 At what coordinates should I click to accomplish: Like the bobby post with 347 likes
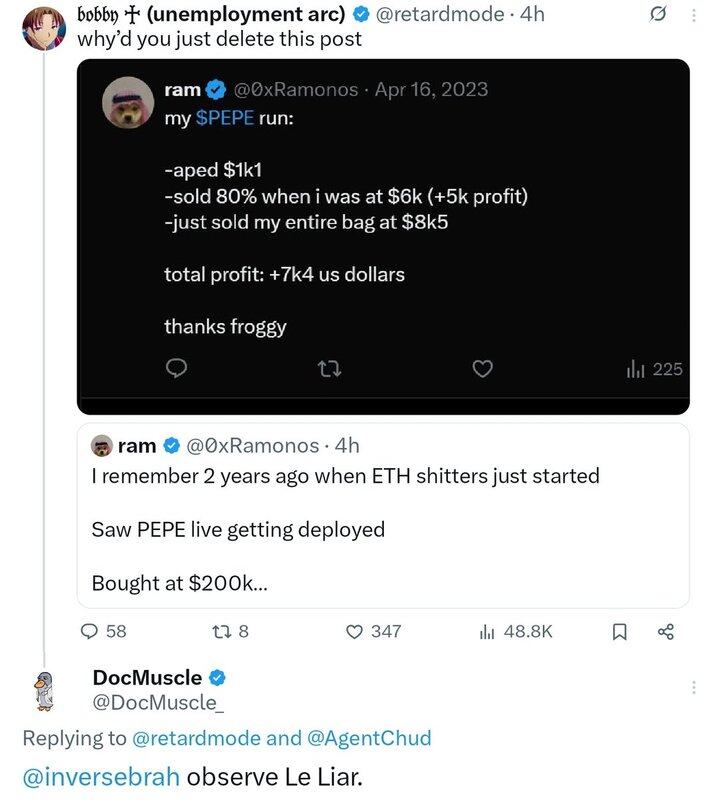(354, 631)
